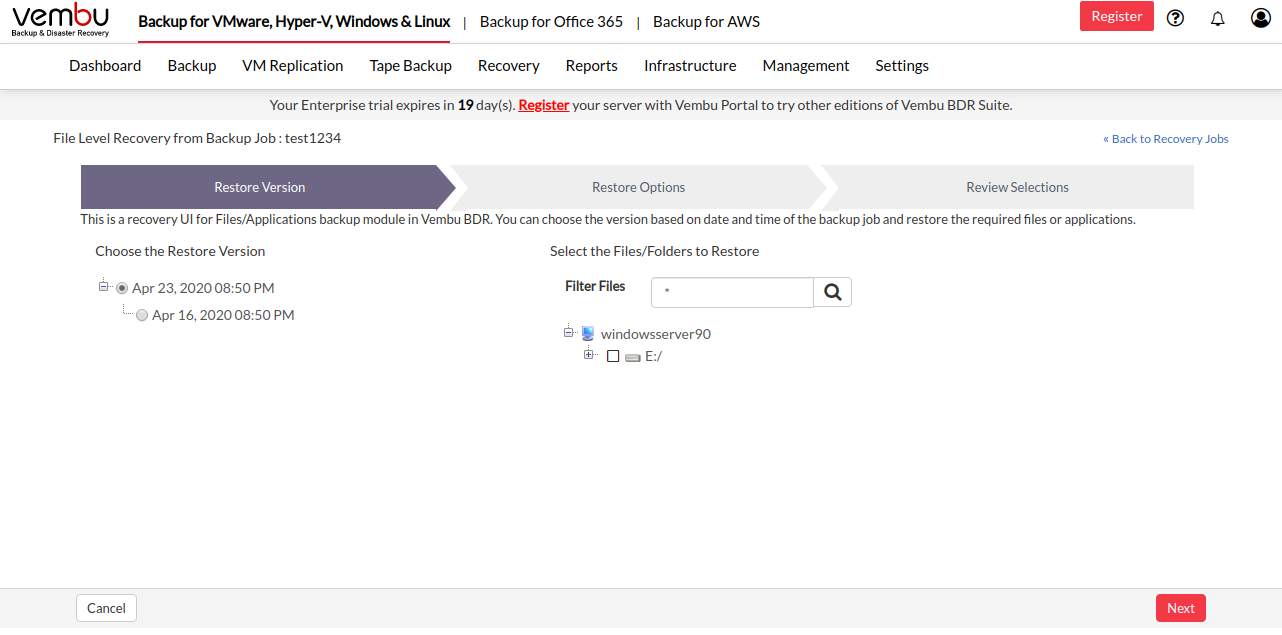Open the user account profile icon
Viewport: 1282px width, 635px height.
coord(1261,18)
